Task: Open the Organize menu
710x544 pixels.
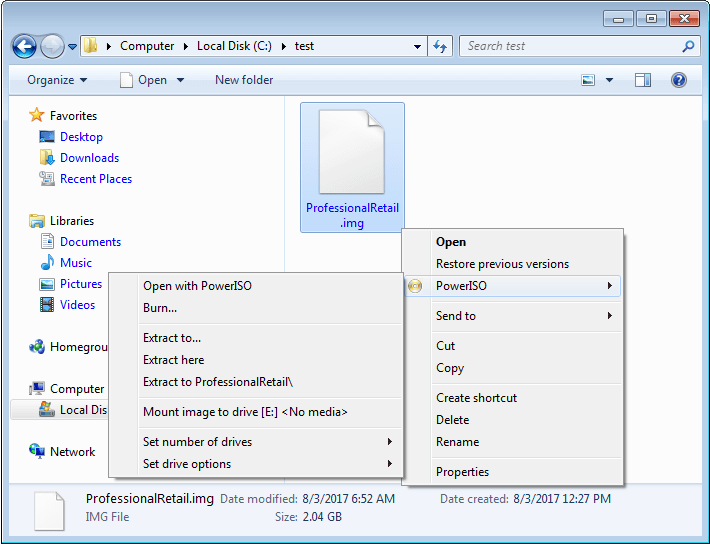Action: coord(57,80)
